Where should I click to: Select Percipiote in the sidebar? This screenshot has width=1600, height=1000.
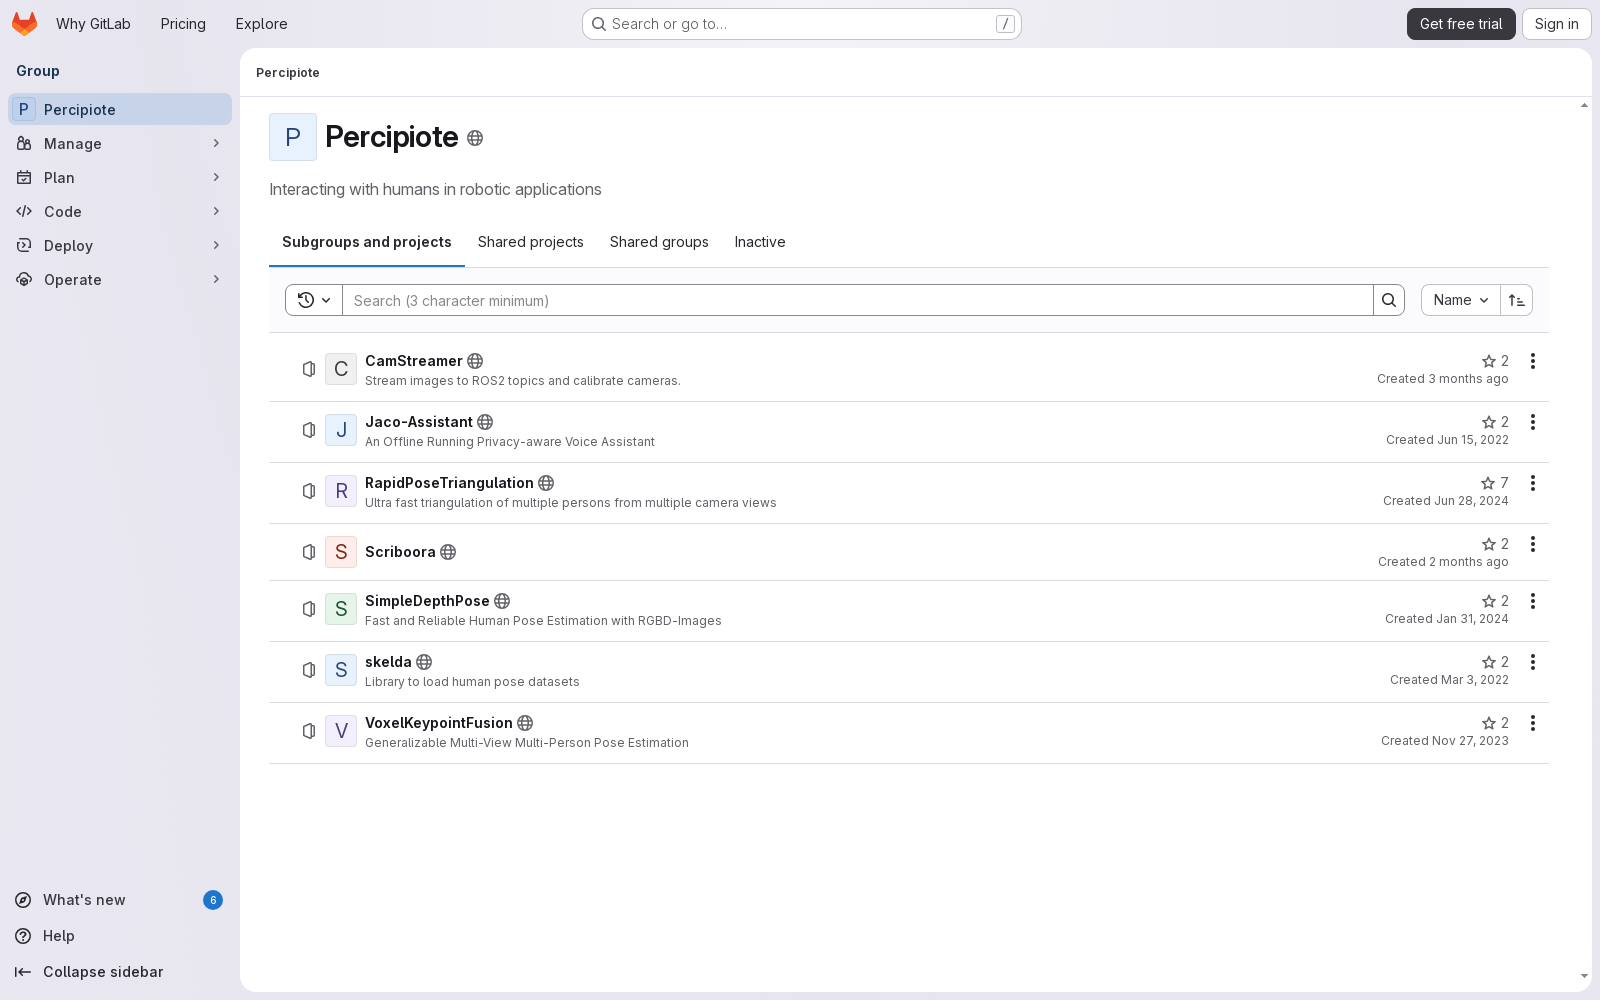point(120,109)
